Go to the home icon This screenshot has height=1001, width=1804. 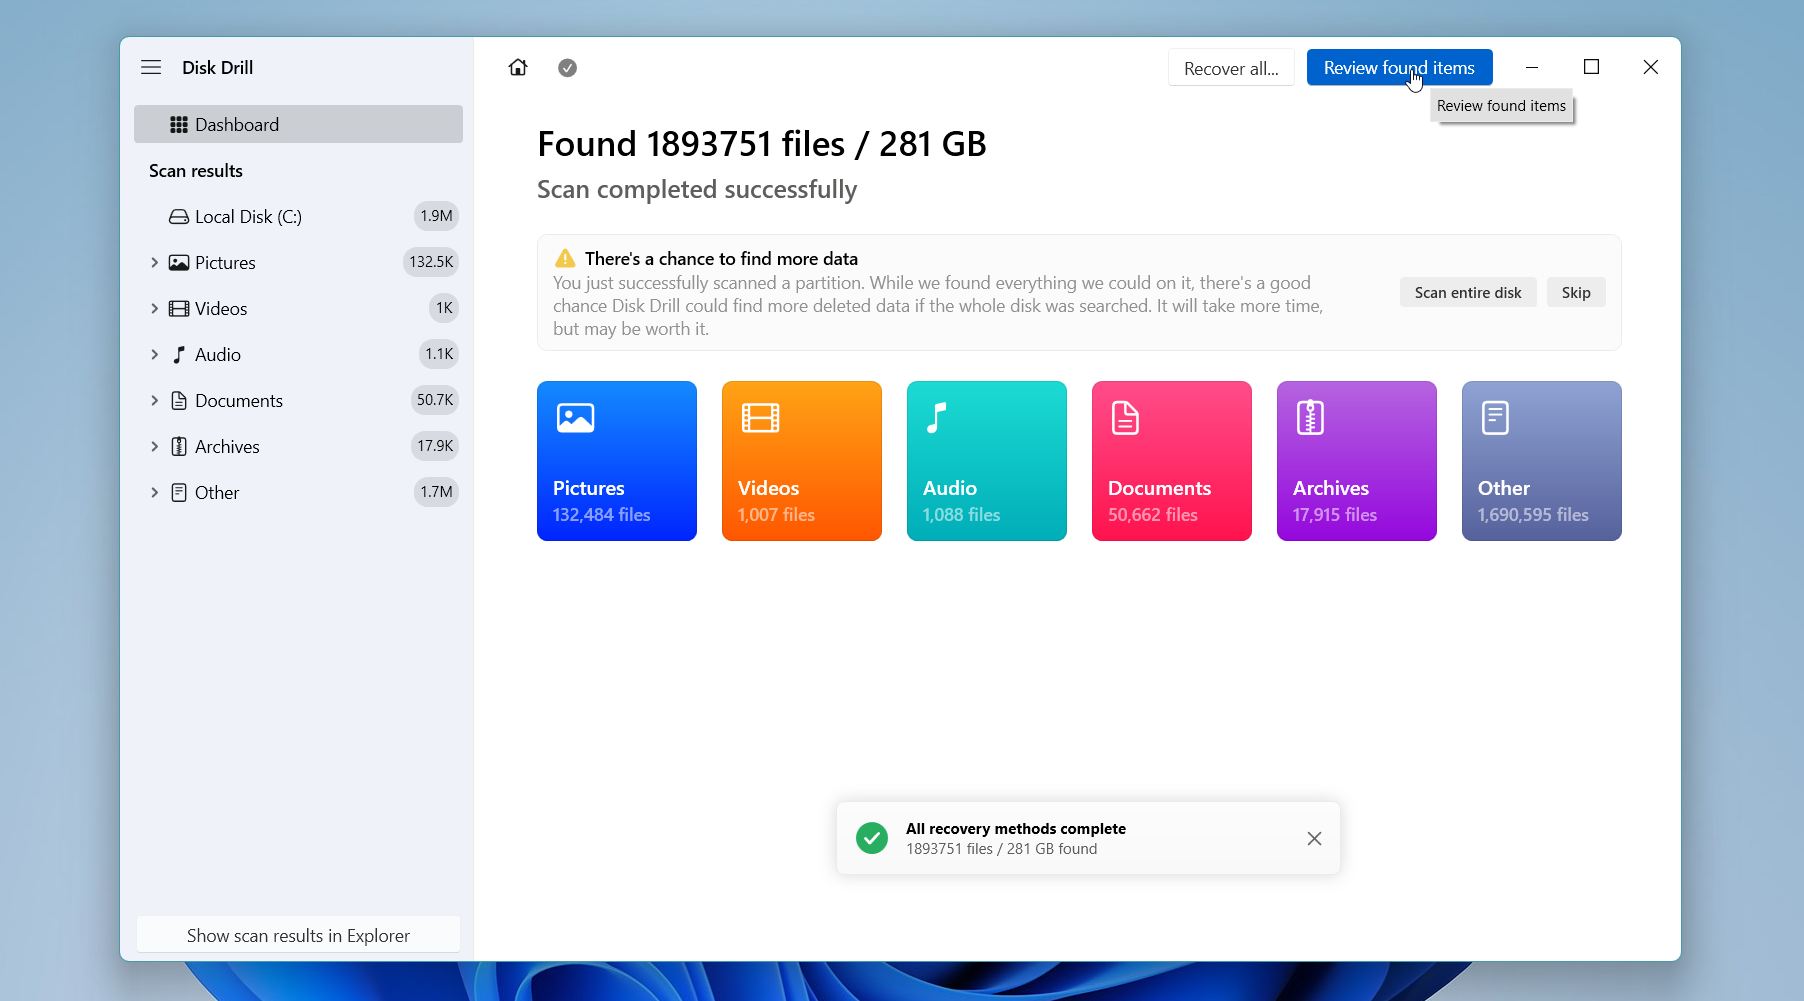point(518,67)
